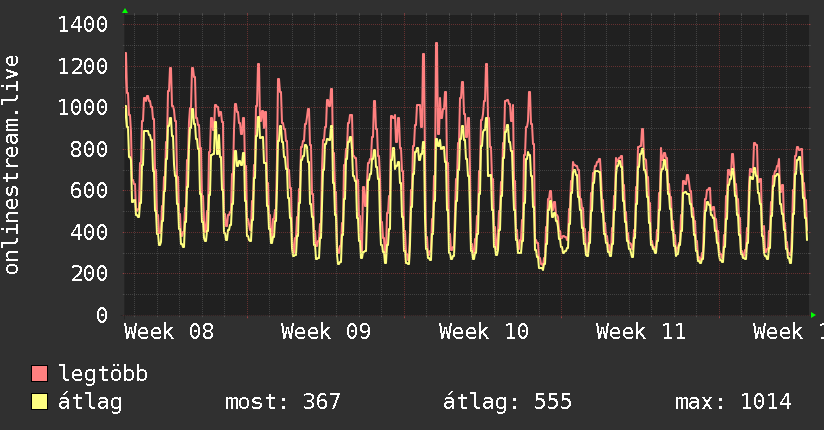This screenshot has width=824, height=430.
Task: Click the 600 y-axis value
Action: (x=89, y=191)
